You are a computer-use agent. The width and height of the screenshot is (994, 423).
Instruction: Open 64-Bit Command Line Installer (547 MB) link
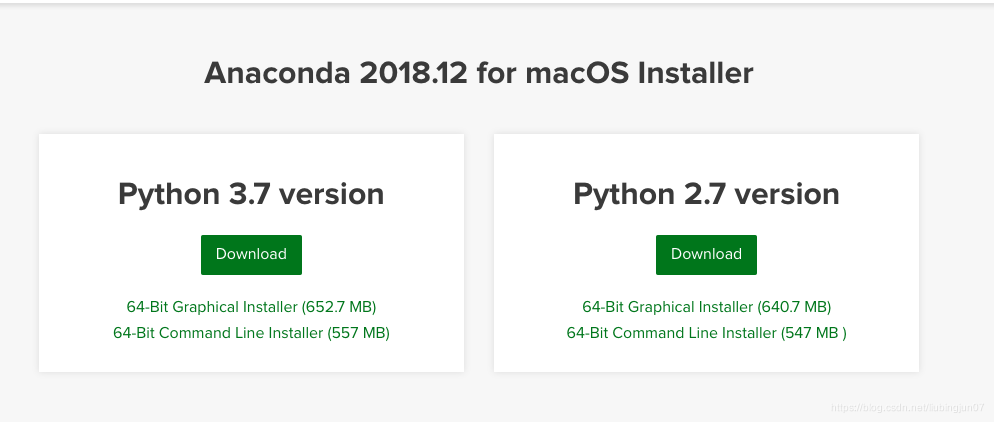click(706, 333)
